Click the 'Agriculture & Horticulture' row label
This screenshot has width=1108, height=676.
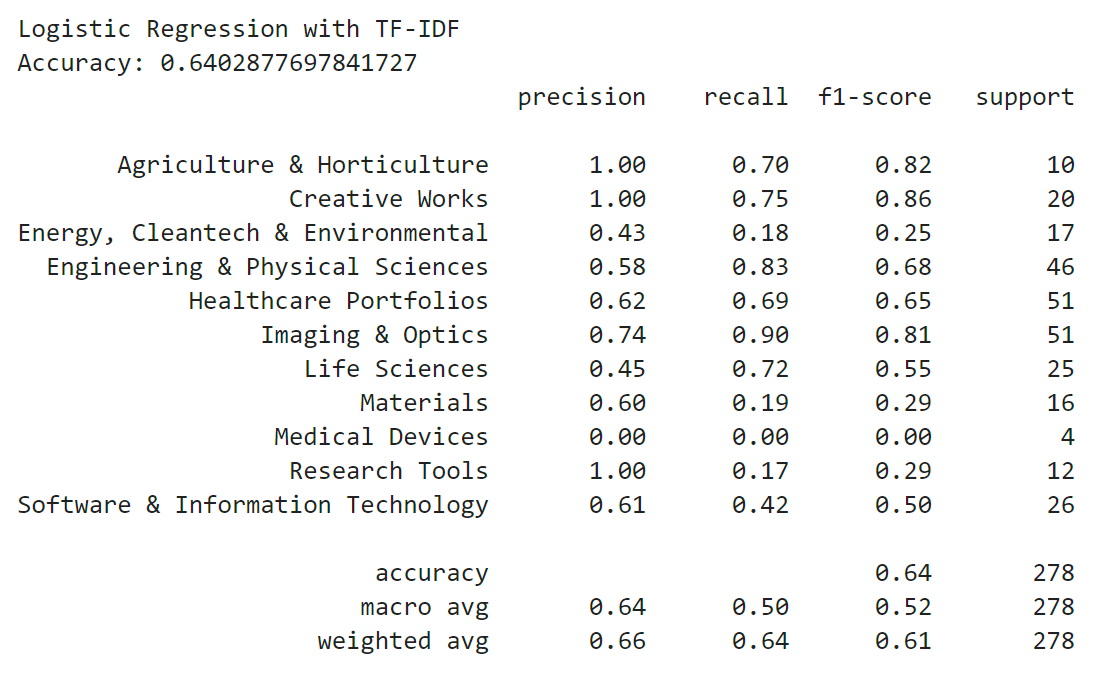(302, 165)
